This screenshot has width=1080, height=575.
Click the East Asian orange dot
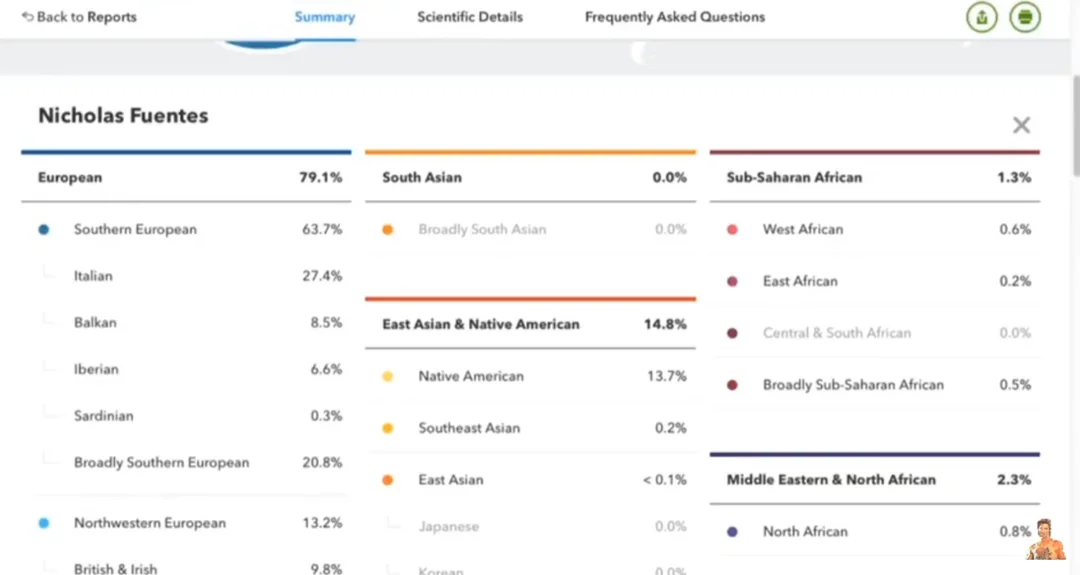(388, 480)
